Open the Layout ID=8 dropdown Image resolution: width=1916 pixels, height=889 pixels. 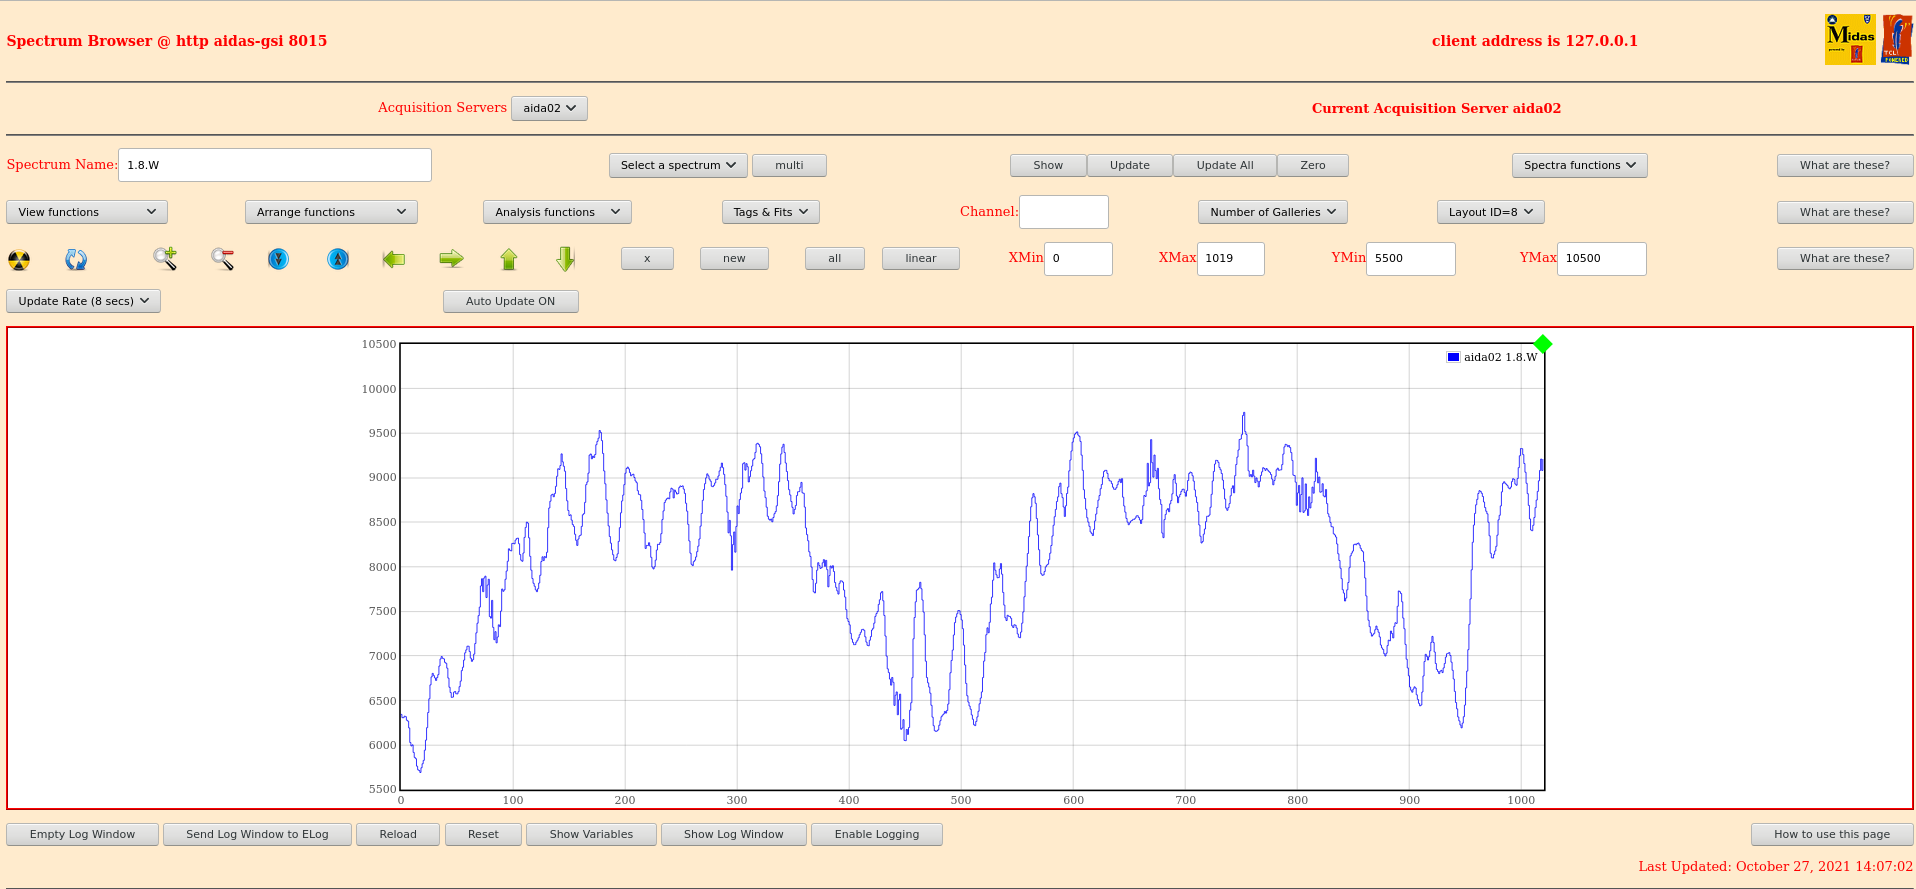click(x=1490, y=212)
